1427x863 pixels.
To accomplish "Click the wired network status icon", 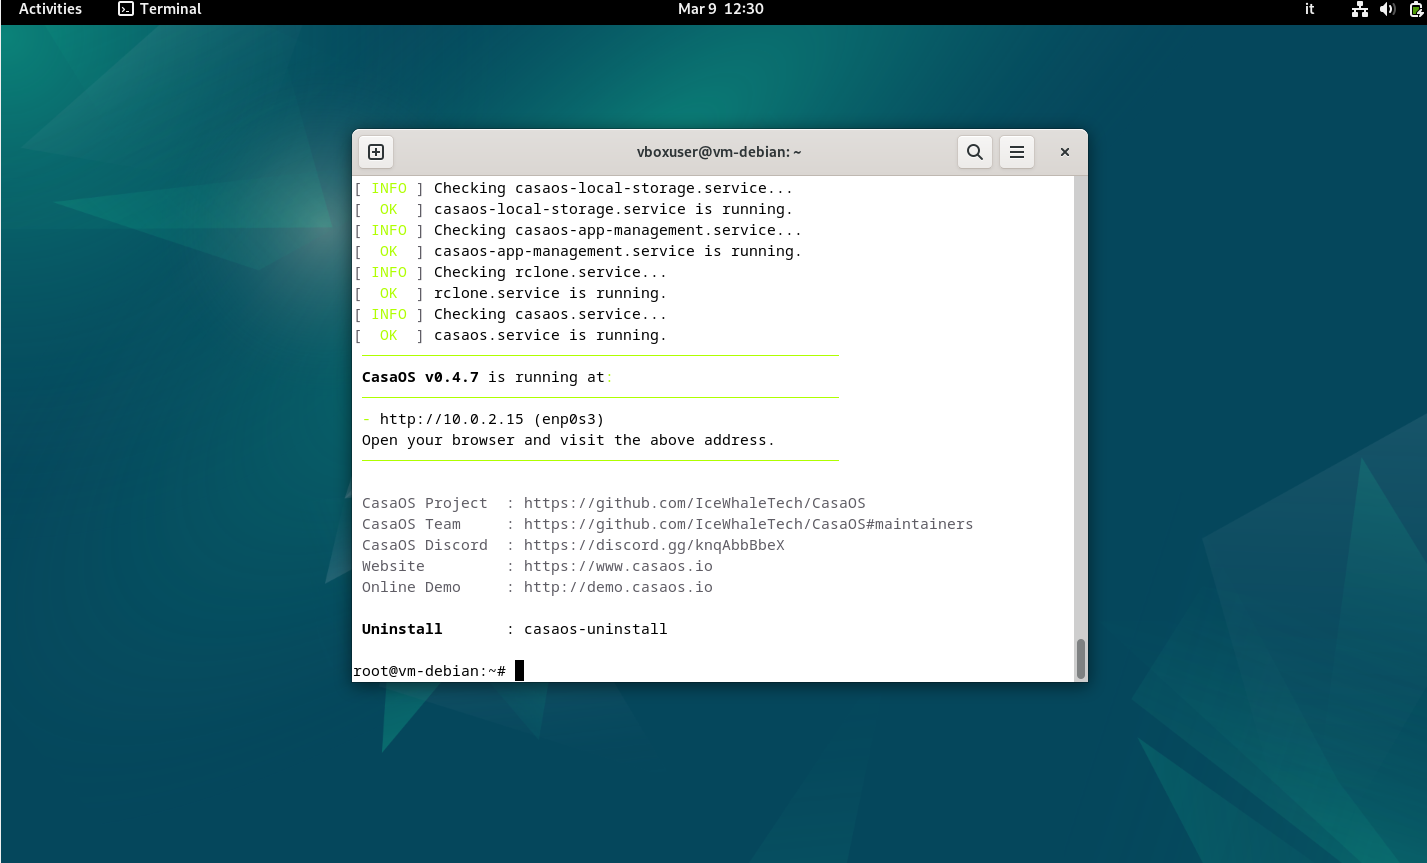I will tap(1359, 9).
